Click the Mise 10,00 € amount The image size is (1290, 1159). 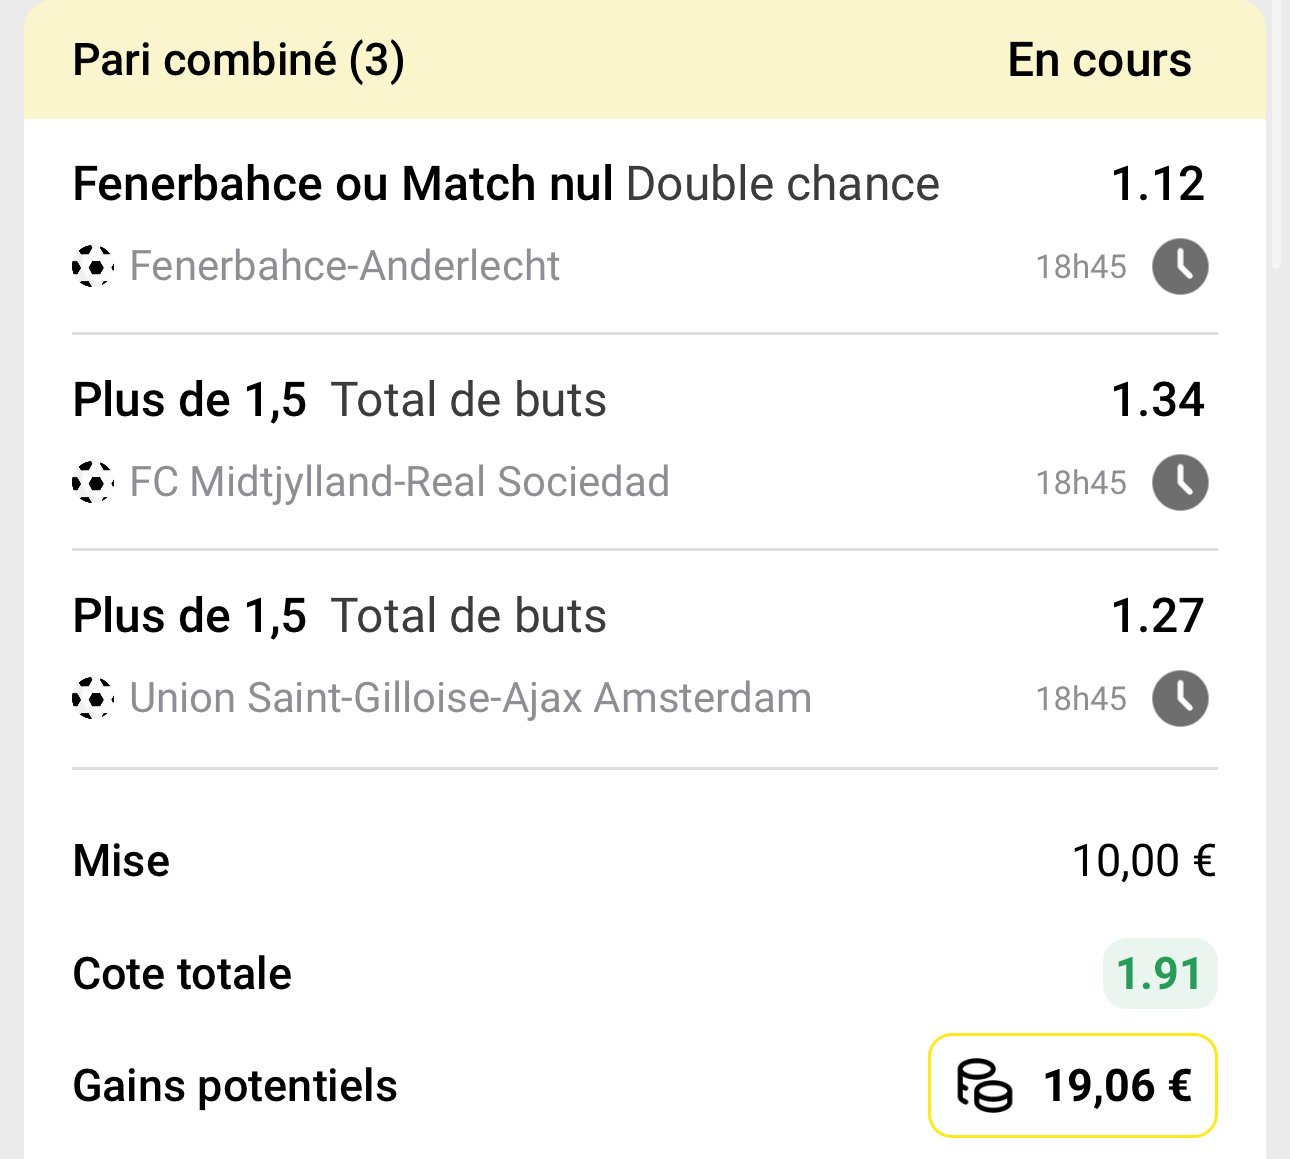point(1144,861)
